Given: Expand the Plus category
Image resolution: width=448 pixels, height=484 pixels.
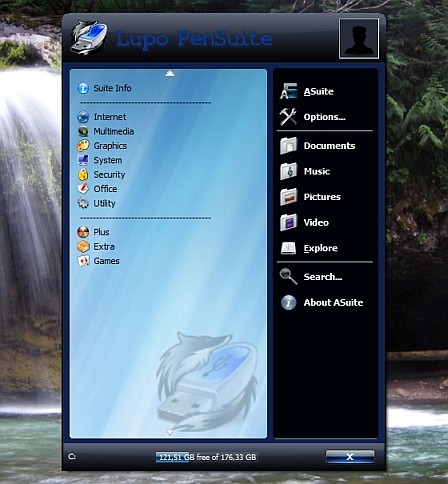Looking at the screenshot, I should click(93, 232).
